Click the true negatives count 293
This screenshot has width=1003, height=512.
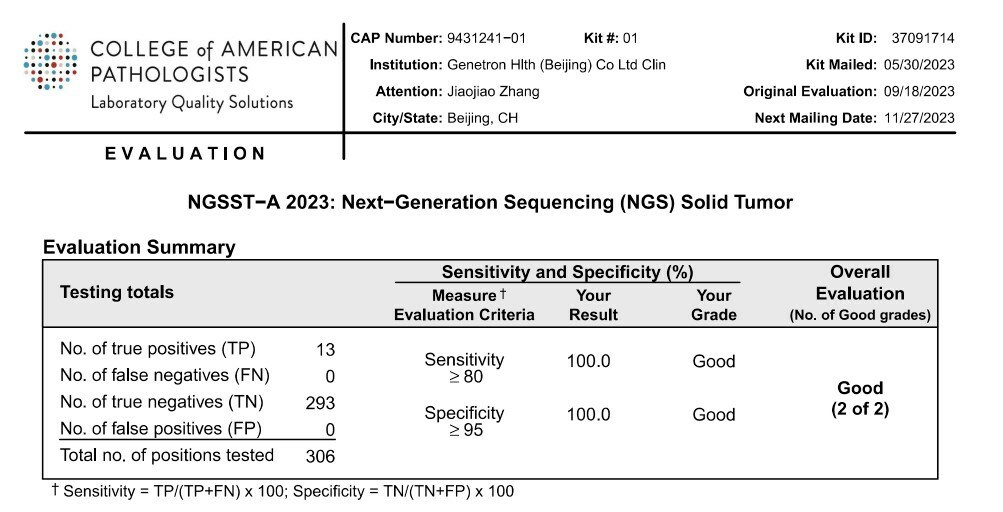click(320, 403)
